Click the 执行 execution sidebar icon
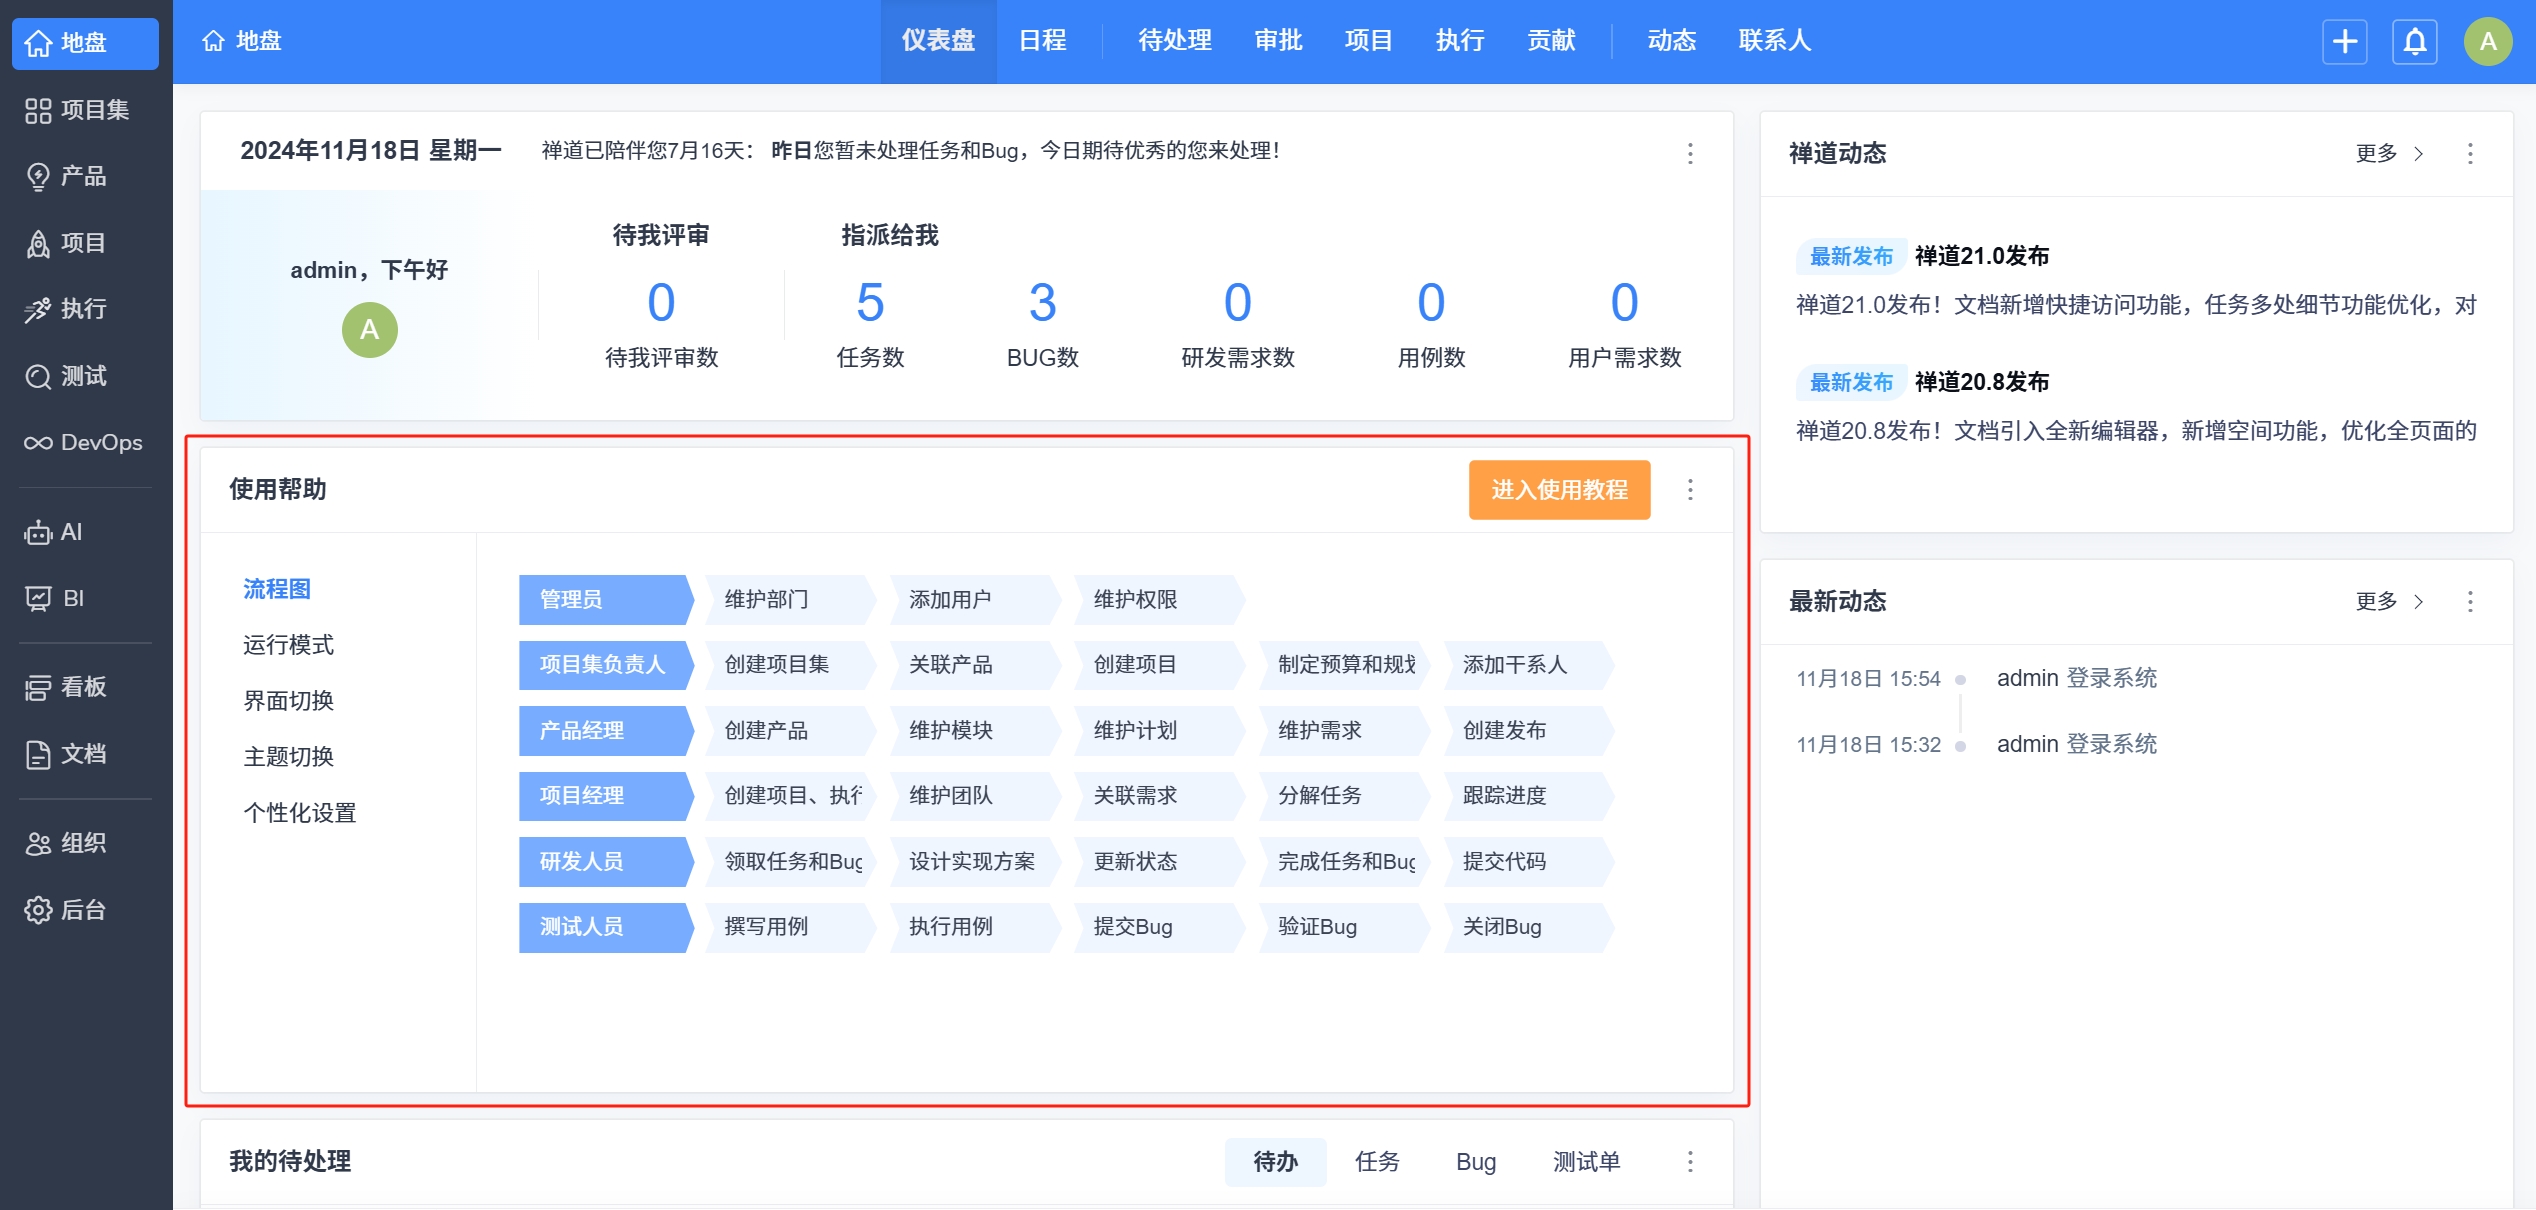 pyautogui.click(x=38, y=310)
